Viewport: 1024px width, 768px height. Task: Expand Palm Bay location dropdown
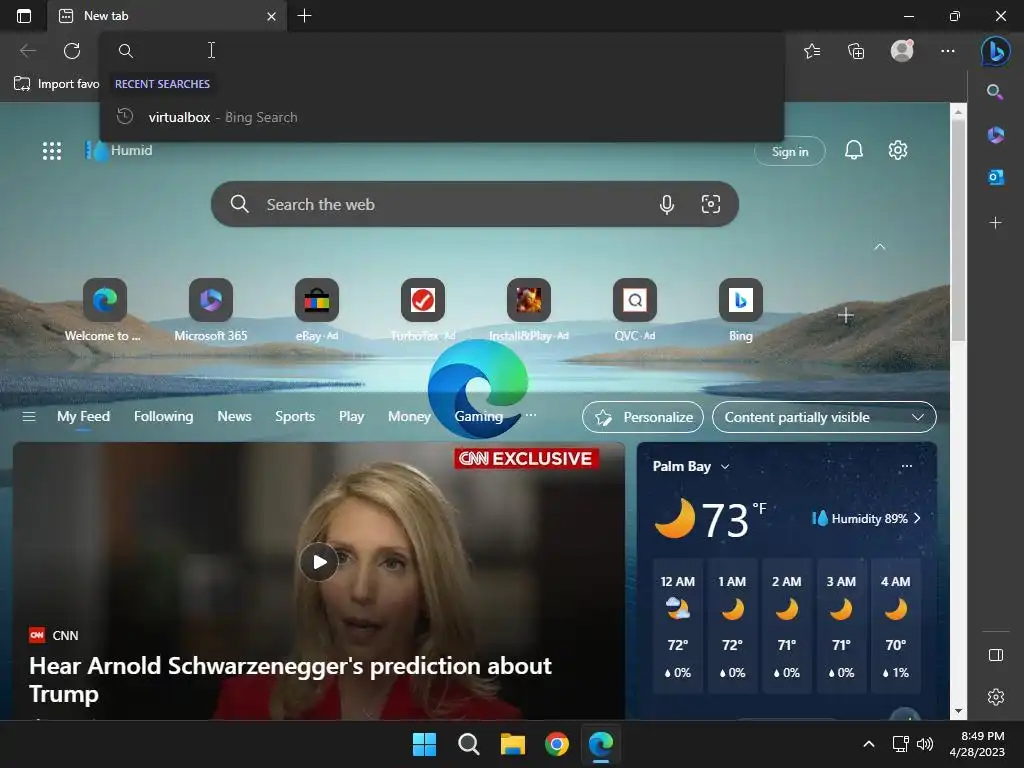pyautogui.click(x=725, y=466)
